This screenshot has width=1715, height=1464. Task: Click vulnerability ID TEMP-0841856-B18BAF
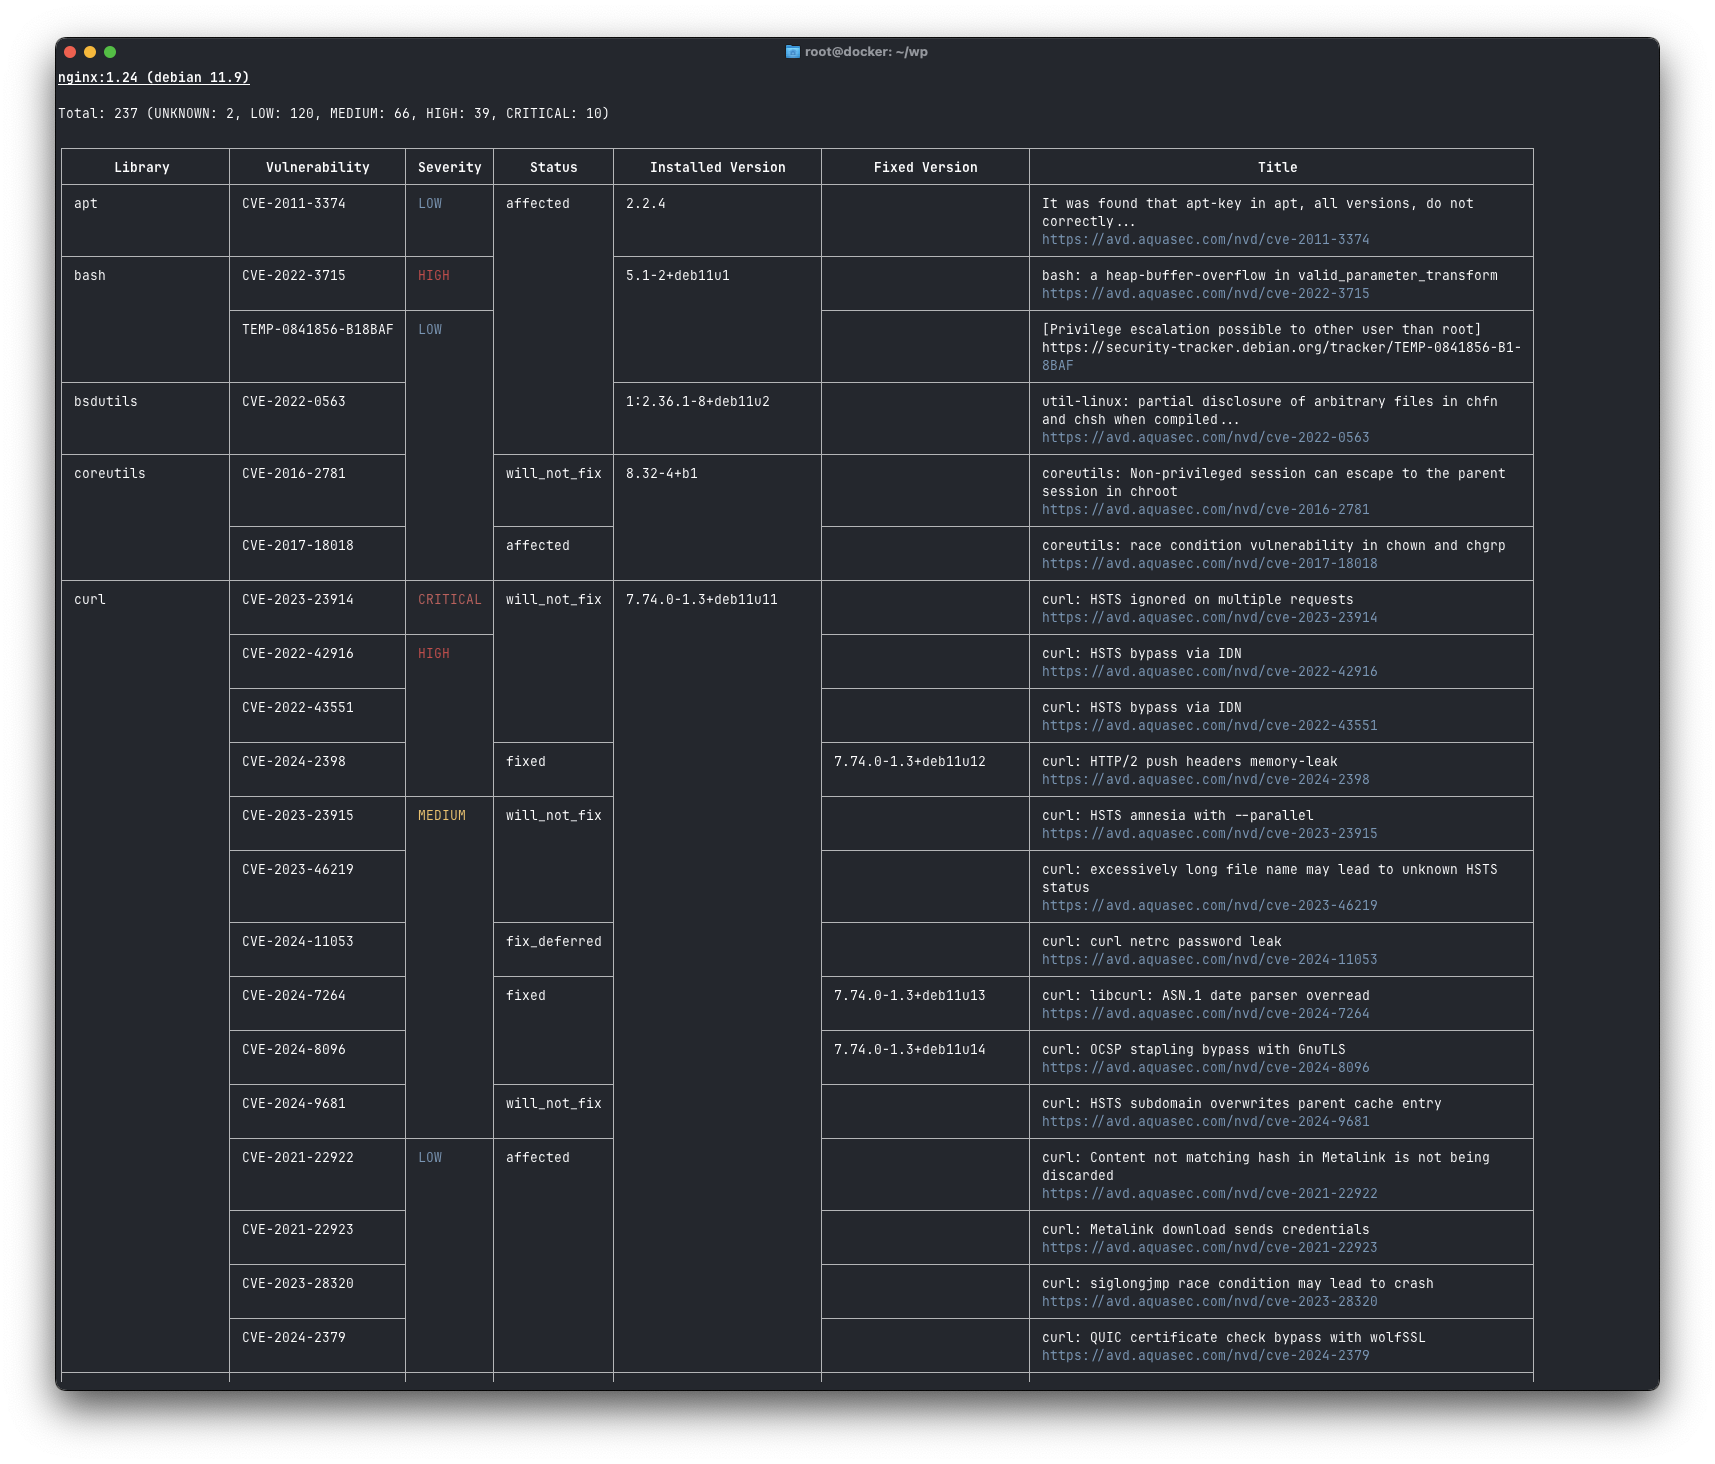click(x=318, y=330)
